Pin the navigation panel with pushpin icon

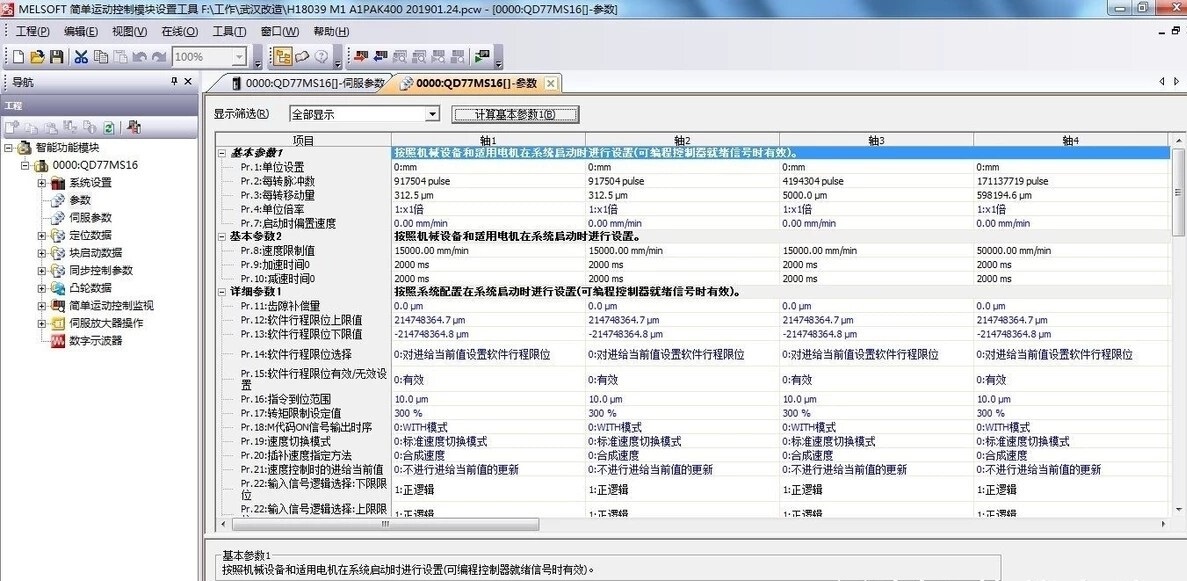[174, 81]
